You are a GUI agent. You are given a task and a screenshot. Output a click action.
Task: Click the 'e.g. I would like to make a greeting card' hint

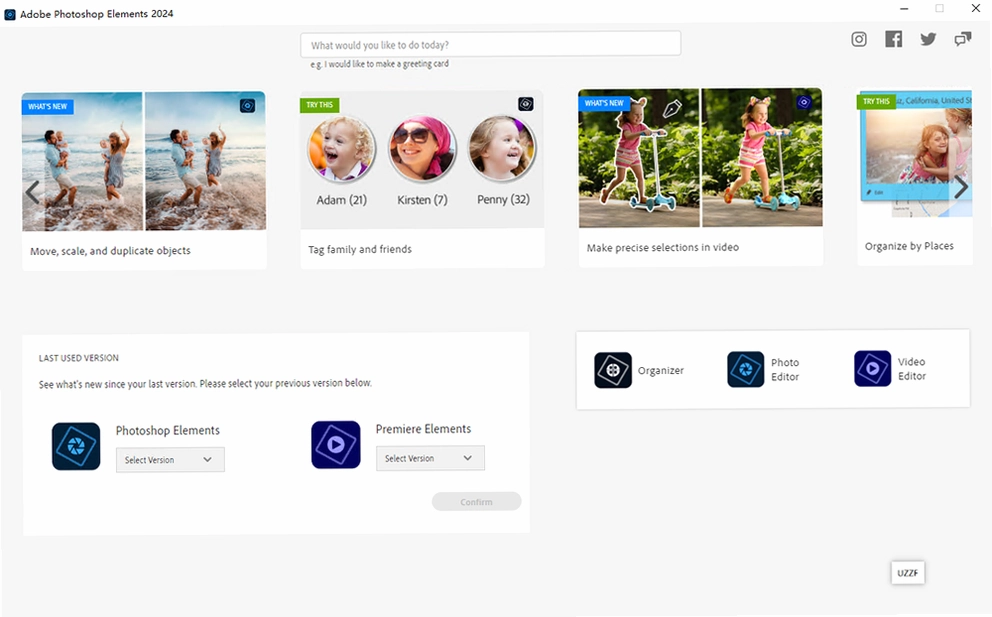380,64
